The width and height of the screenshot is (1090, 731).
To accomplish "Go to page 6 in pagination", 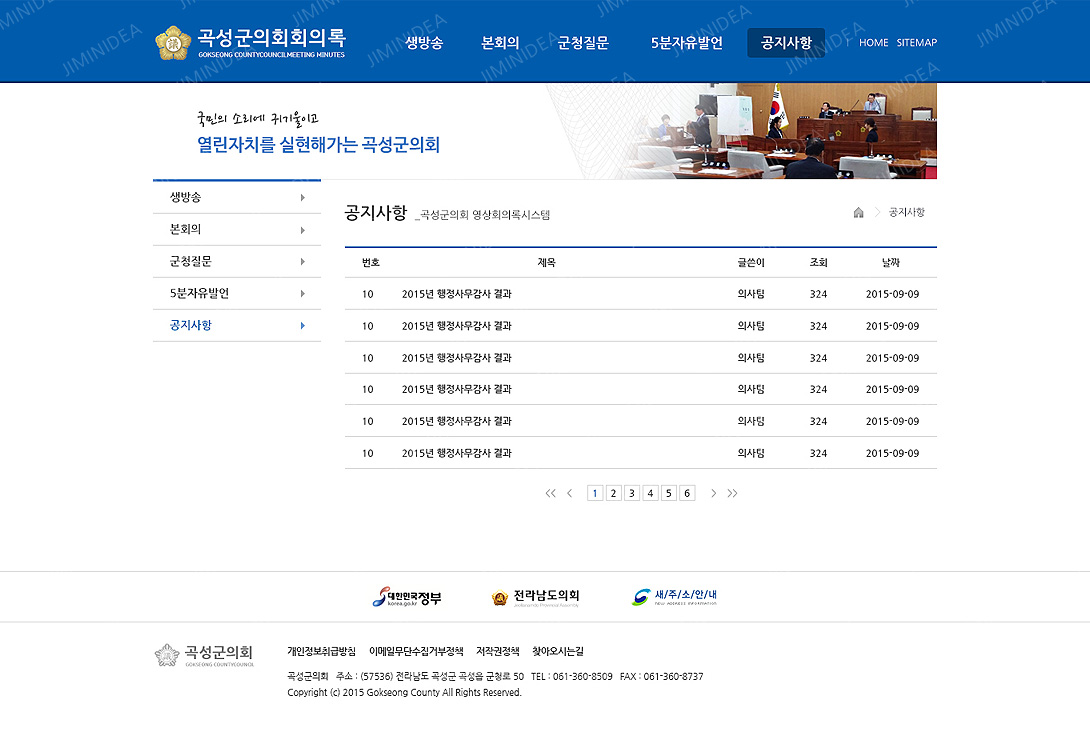I will pyautogui.click(x=687, y=493).
